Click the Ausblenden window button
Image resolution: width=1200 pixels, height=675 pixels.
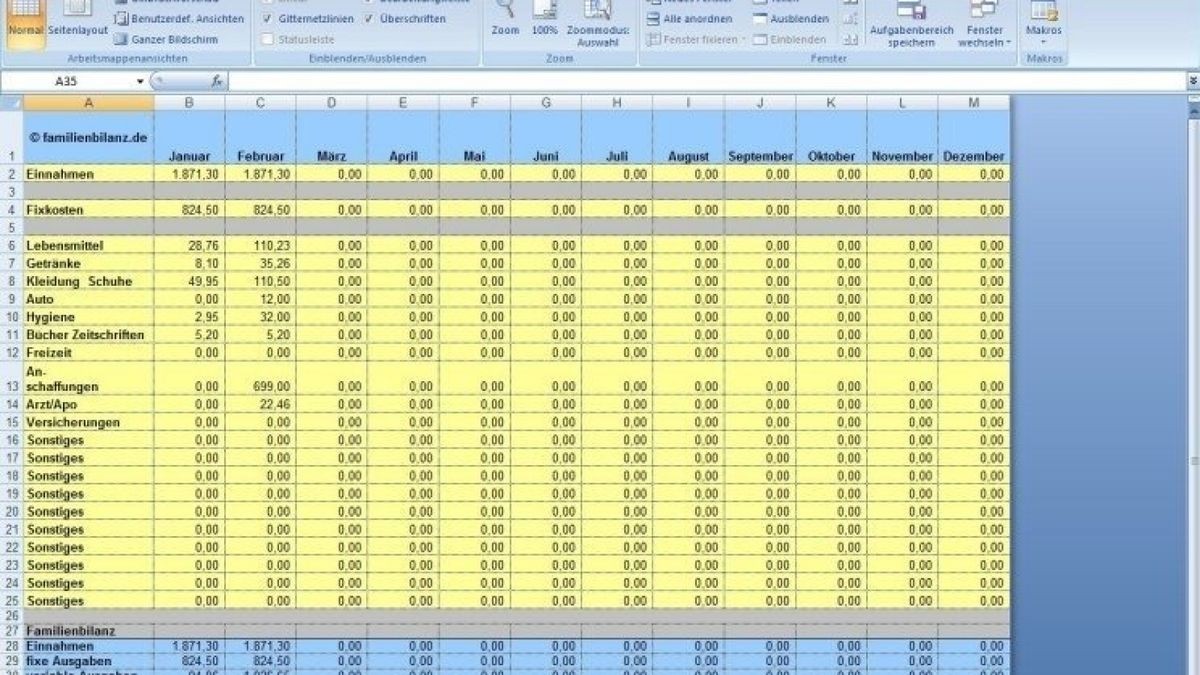(790, 19)
